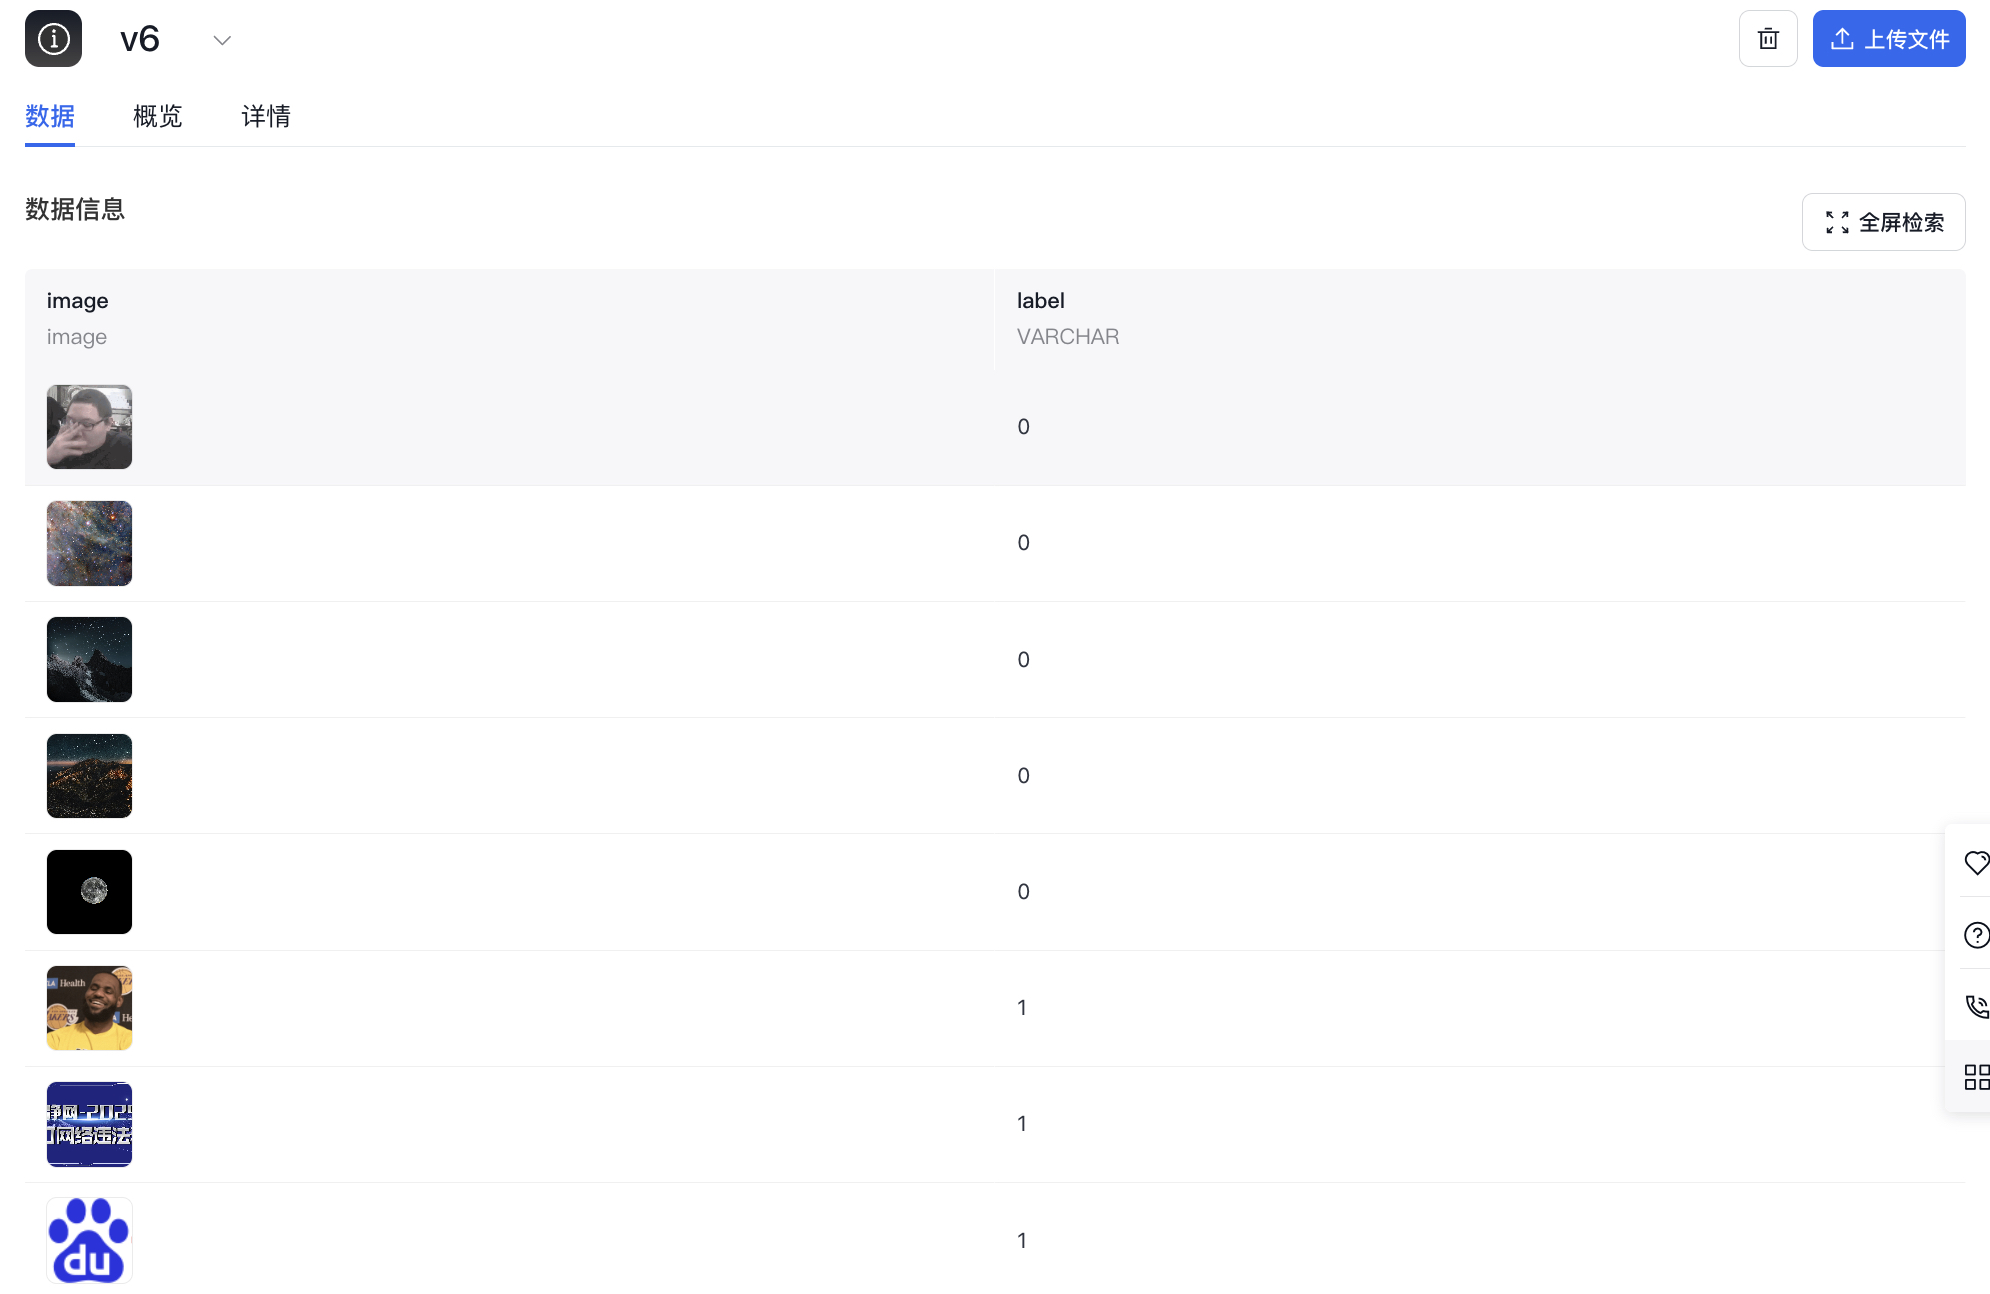
Task: Click the upload arrow icon in 上传文件
Action: [x=1842, y=39]
